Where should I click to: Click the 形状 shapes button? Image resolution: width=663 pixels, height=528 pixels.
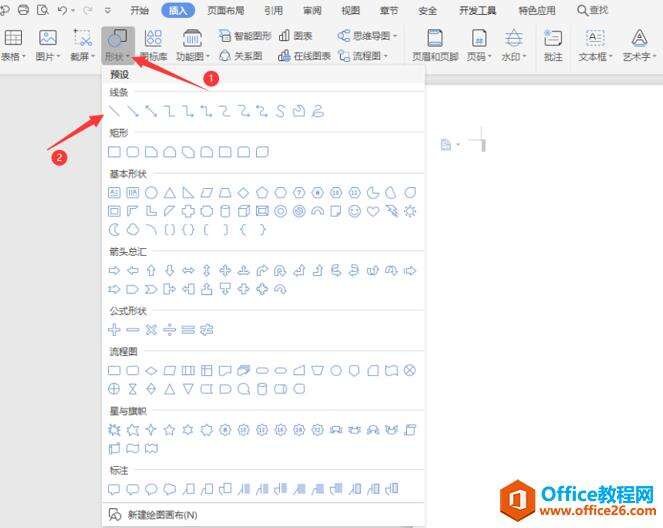pos(118,45)
